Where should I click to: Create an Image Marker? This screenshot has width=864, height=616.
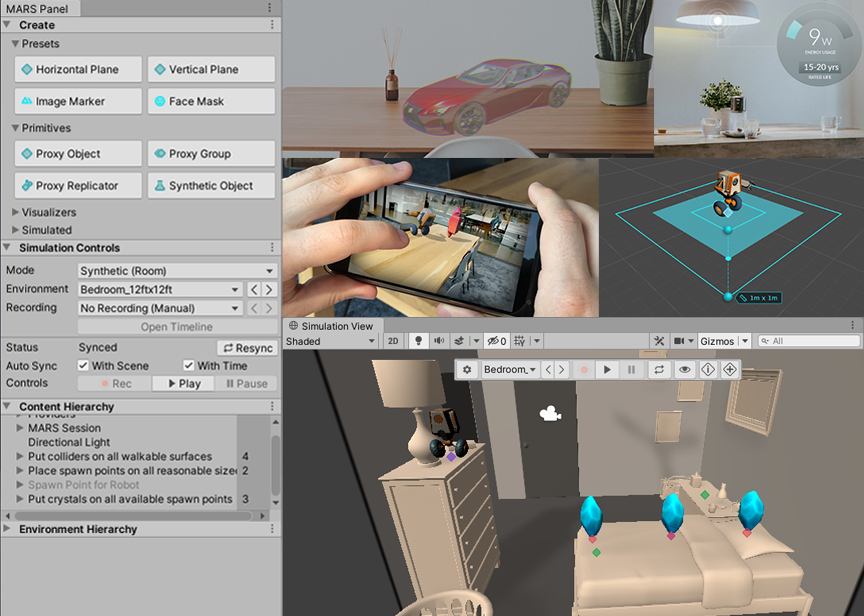tap(77, 101)
